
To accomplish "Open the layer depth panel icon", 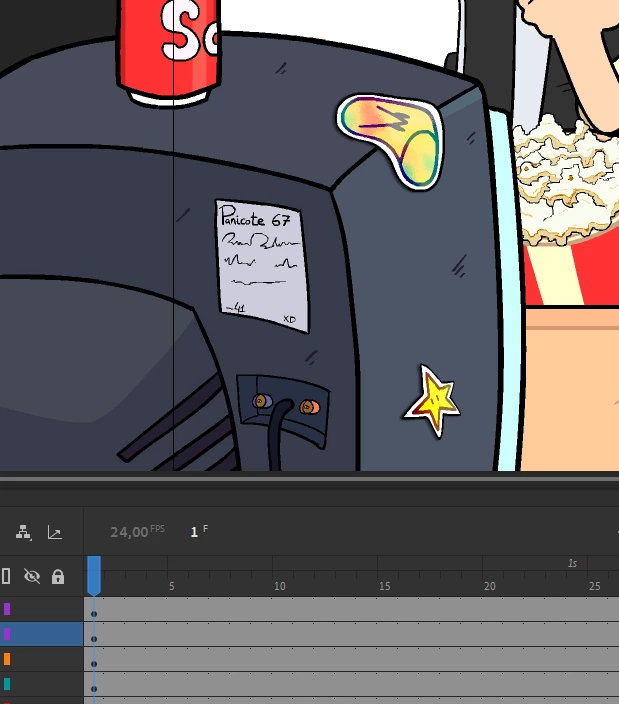I will point(23,532).
